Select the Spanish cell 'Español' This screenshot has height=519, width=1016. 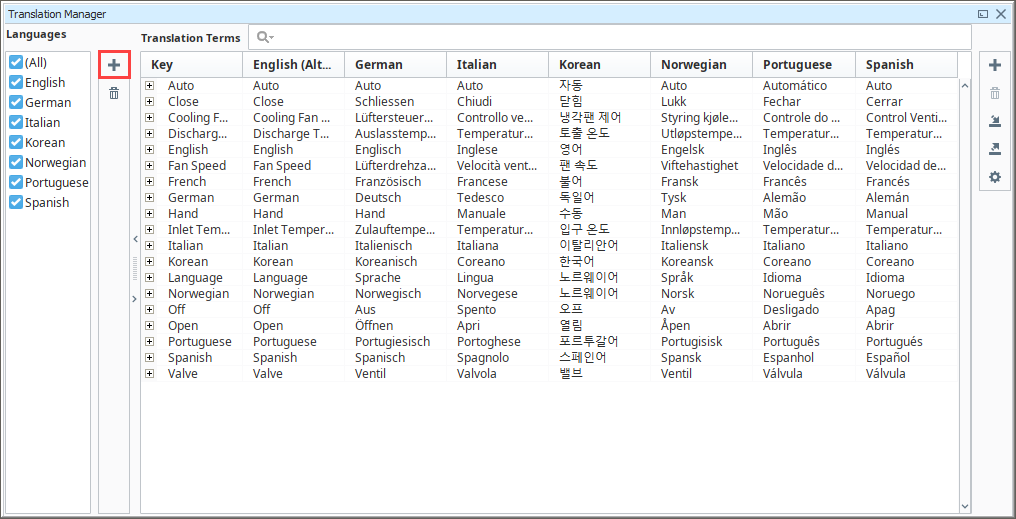click(888, 358)
